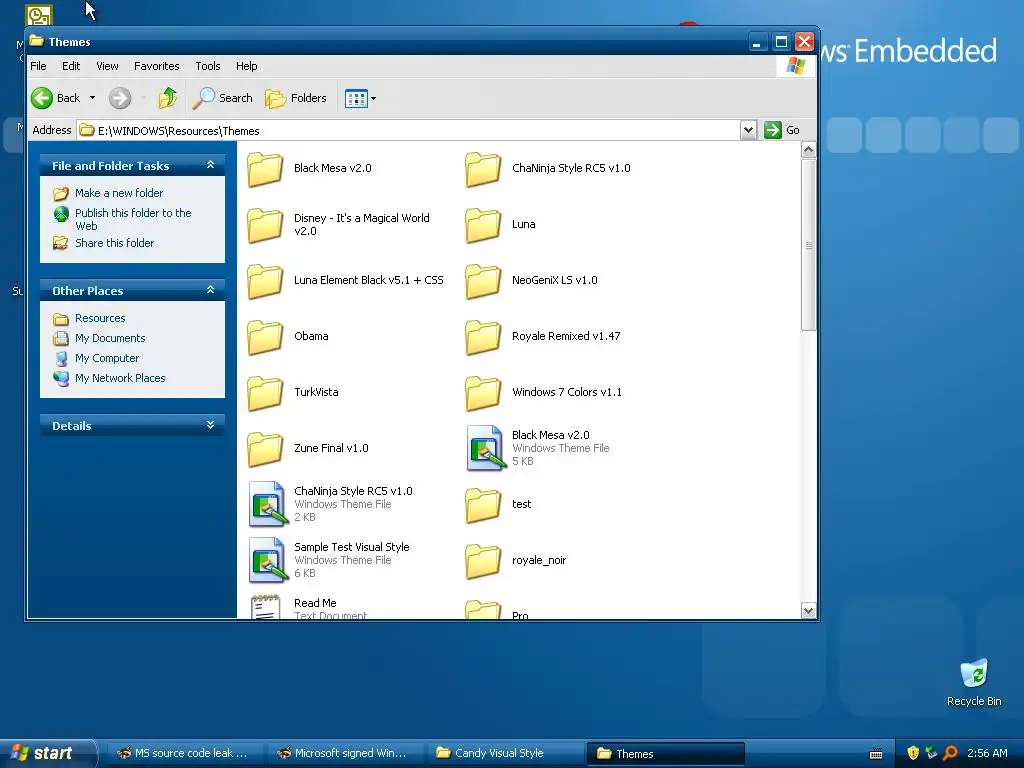Go to My Network Places
The width and height of the screenshot is (1024, 768).
coord(120,378)
